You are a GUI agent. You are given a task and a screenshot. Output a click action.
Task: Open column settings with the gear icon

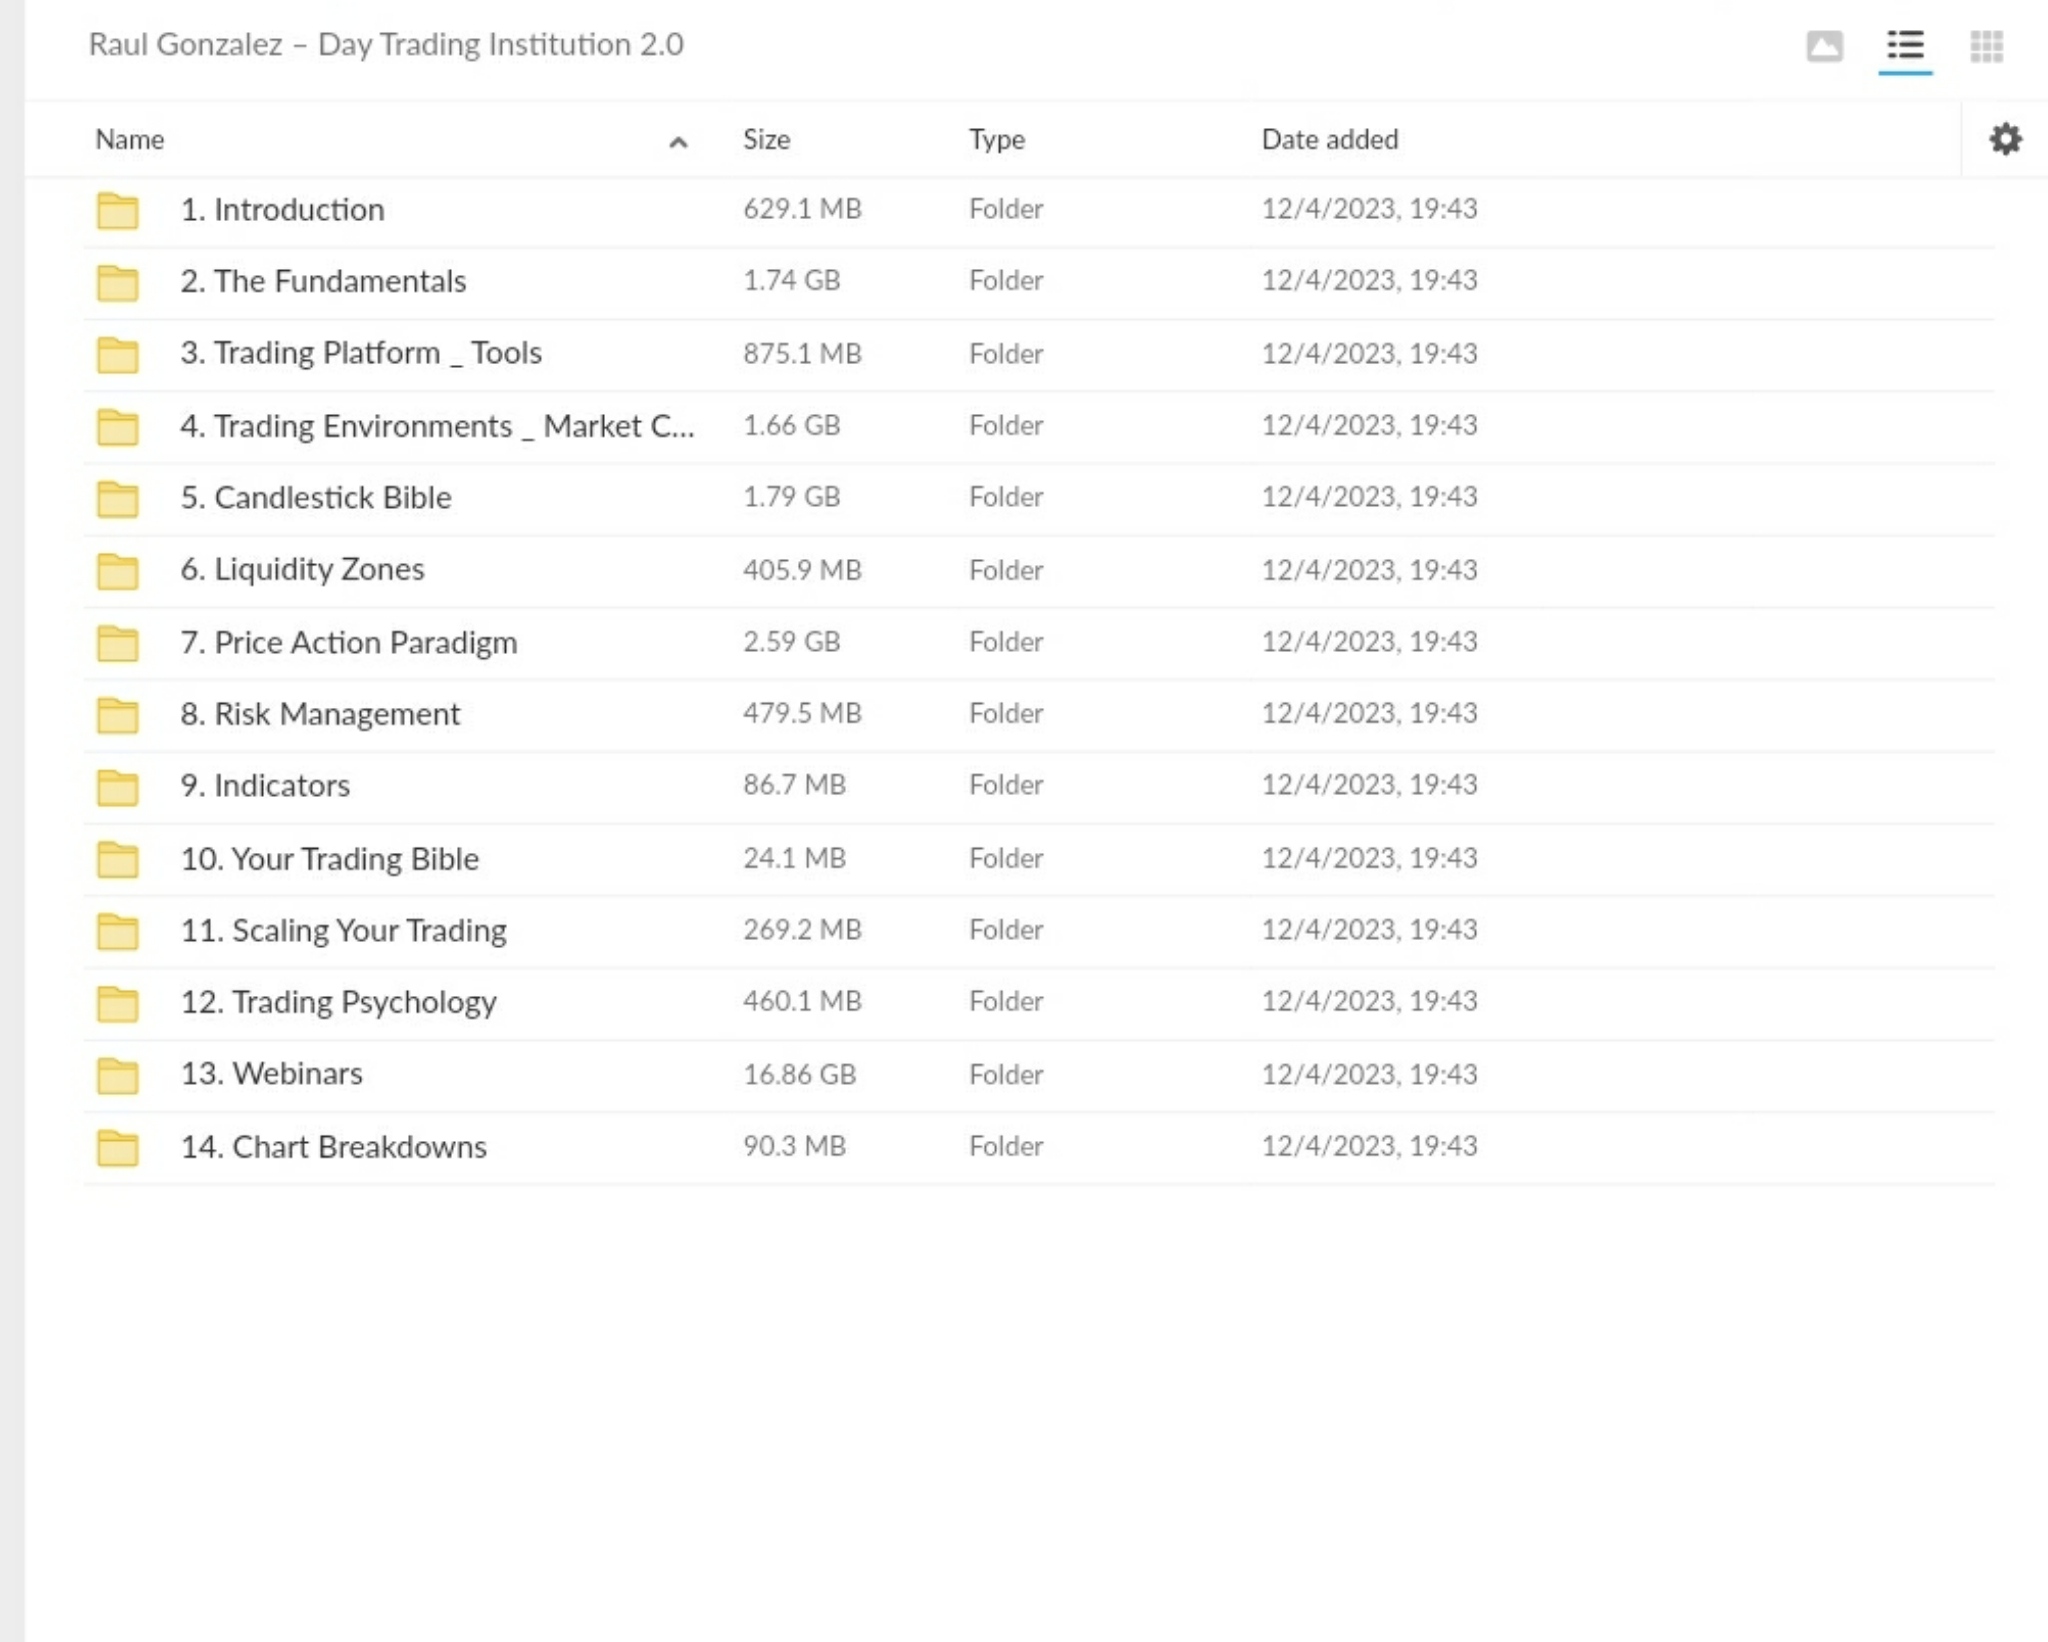(x=2005, y=139)
